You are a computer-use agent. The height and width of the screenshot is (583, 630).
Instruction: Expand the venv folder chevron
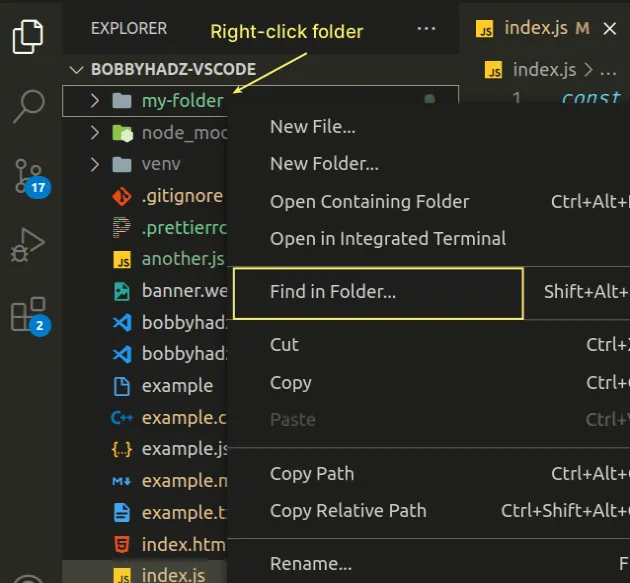pyautogui.click(x=94, y=164)
